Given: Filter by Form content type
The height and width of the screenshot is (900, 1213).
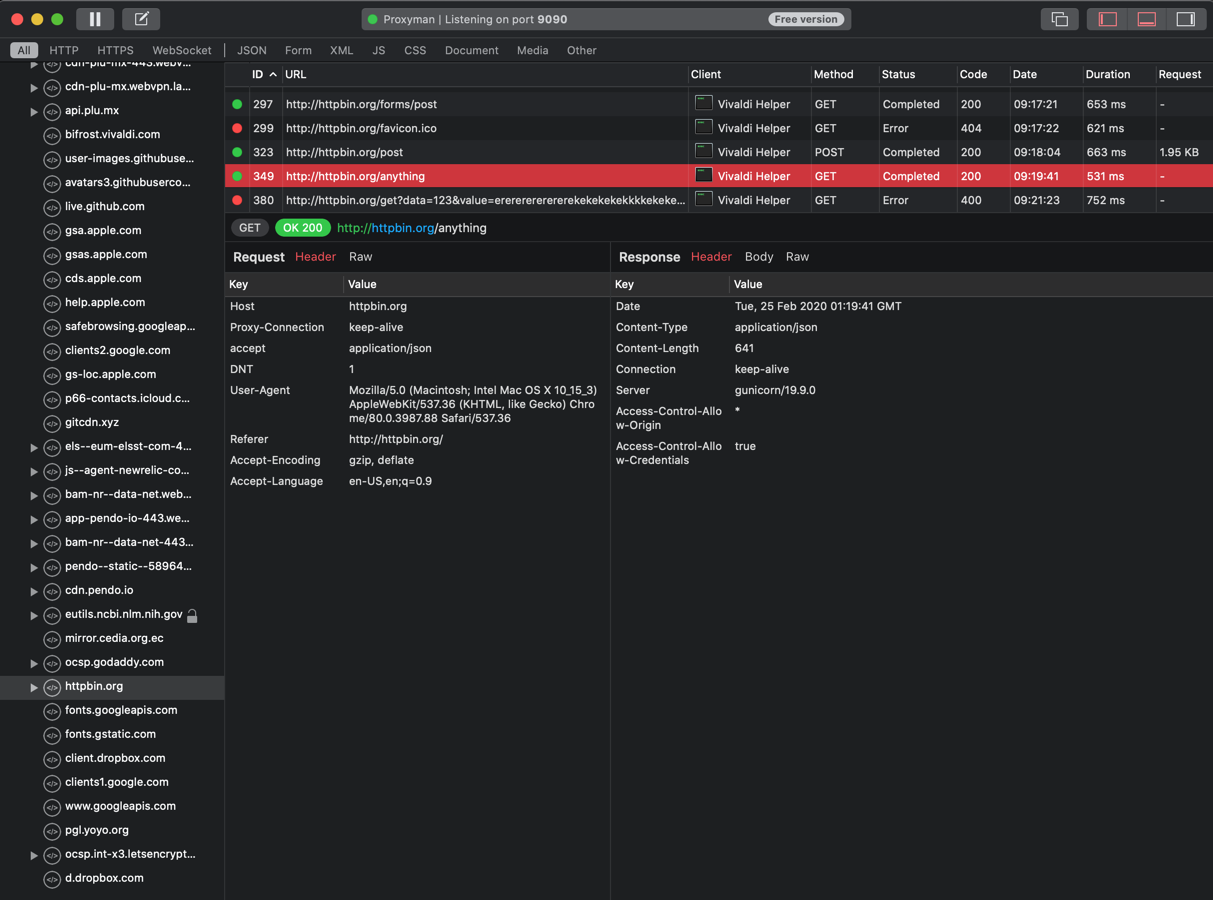Looking at the screenshot, I should (x=298, y=50).
